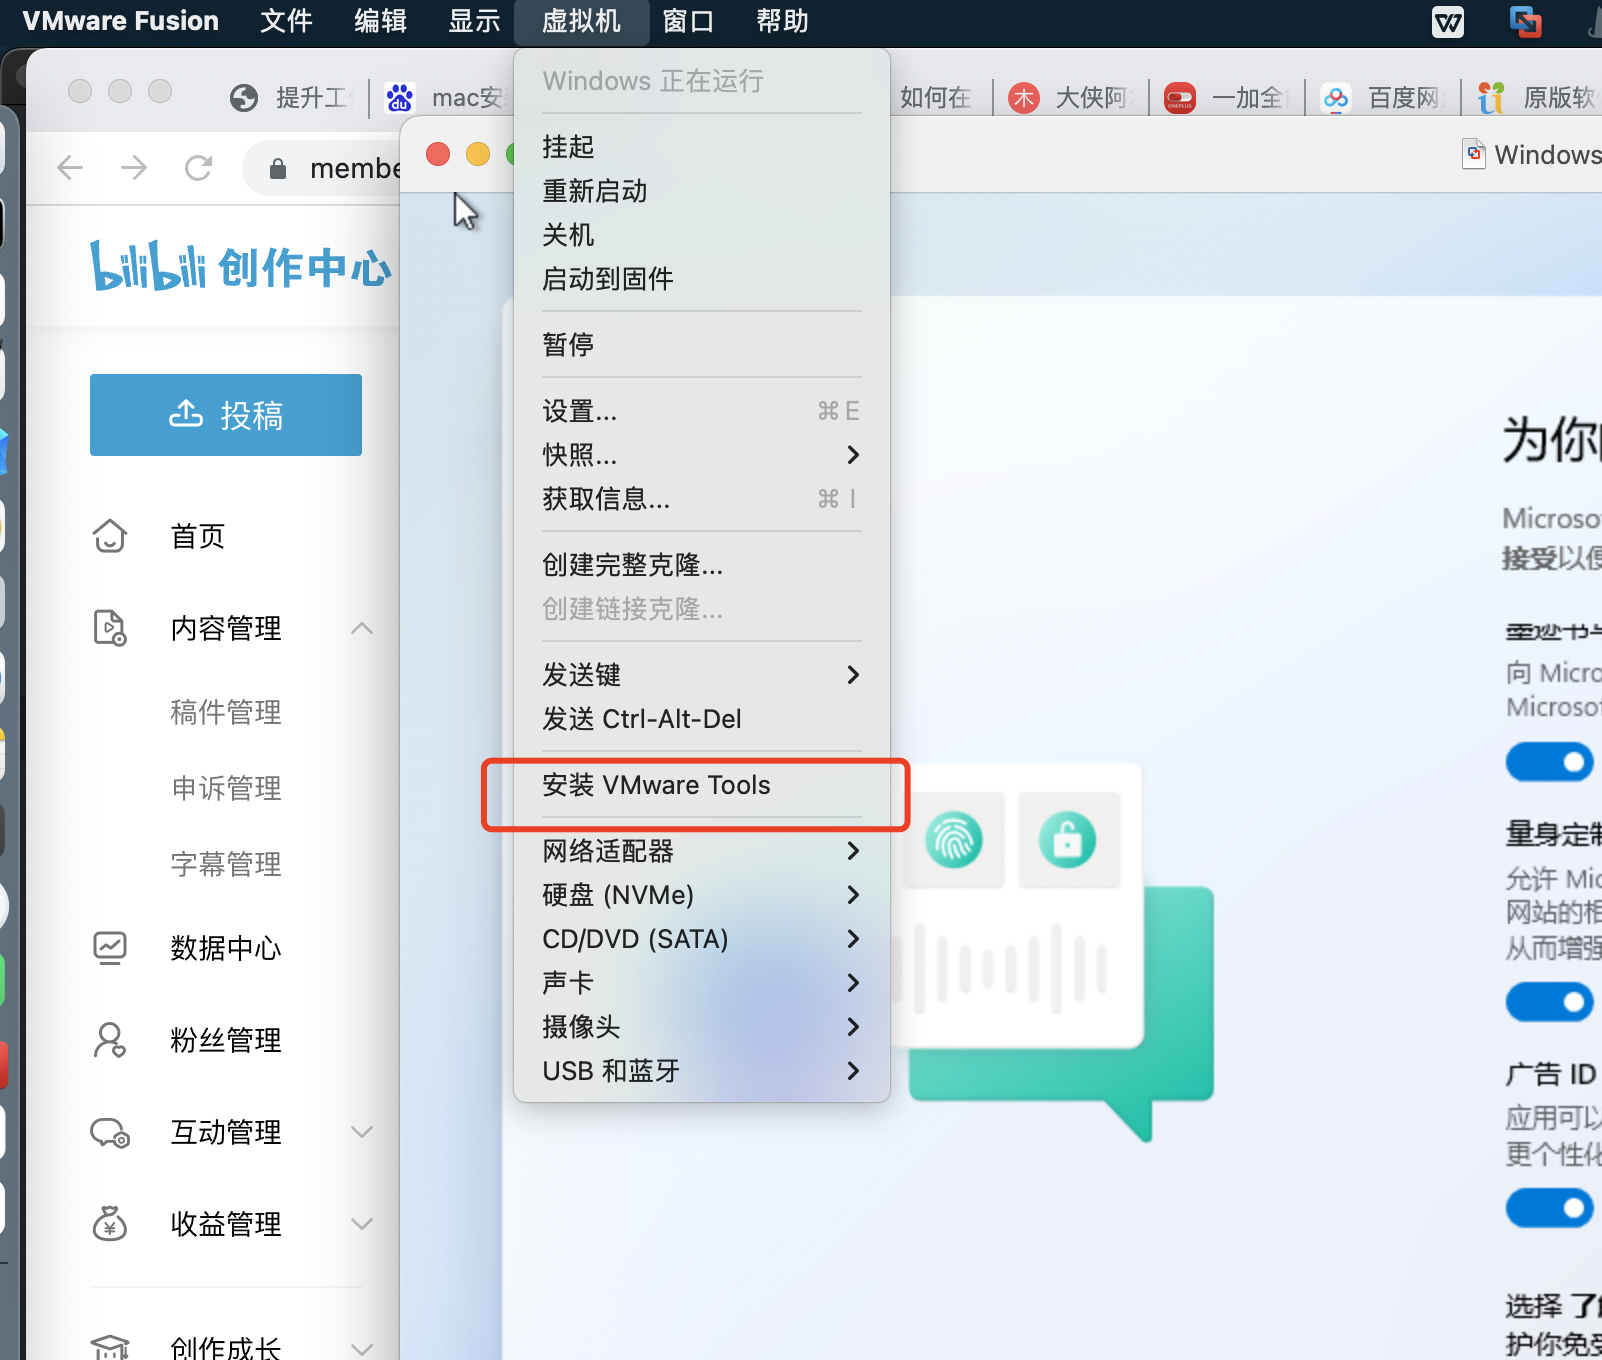Collapse the 内容管理 section chevron
The height and width of the screenshot is (1360, 1602).
click(362, 628)
